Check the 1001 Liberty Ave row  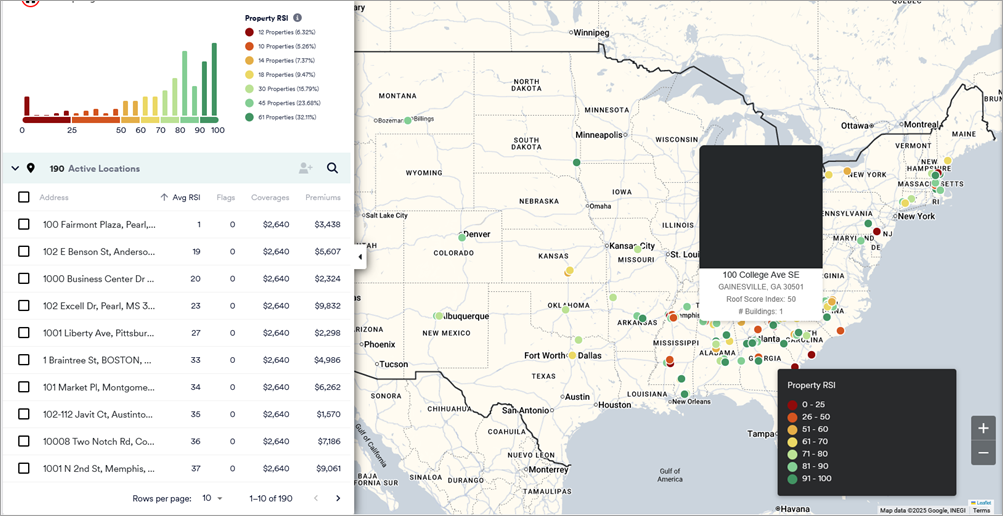pos(24,332)
